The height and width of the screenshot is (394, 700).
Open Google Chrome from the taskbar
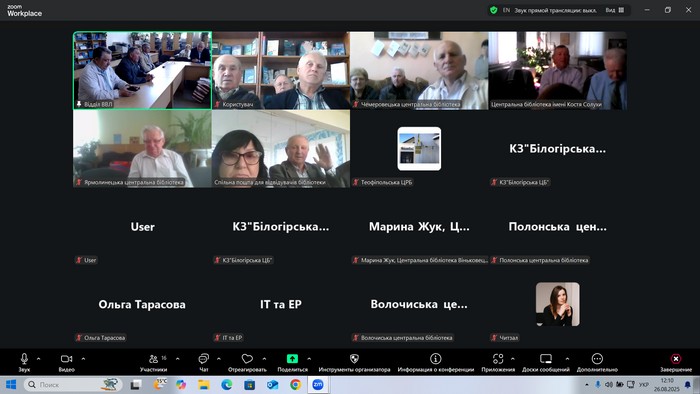click(x=295, y=385)
